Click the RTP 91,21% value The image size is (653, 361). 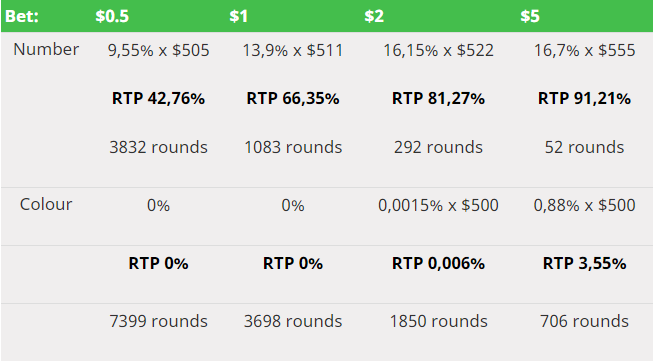pyautogui.click(x=584, y=99)
